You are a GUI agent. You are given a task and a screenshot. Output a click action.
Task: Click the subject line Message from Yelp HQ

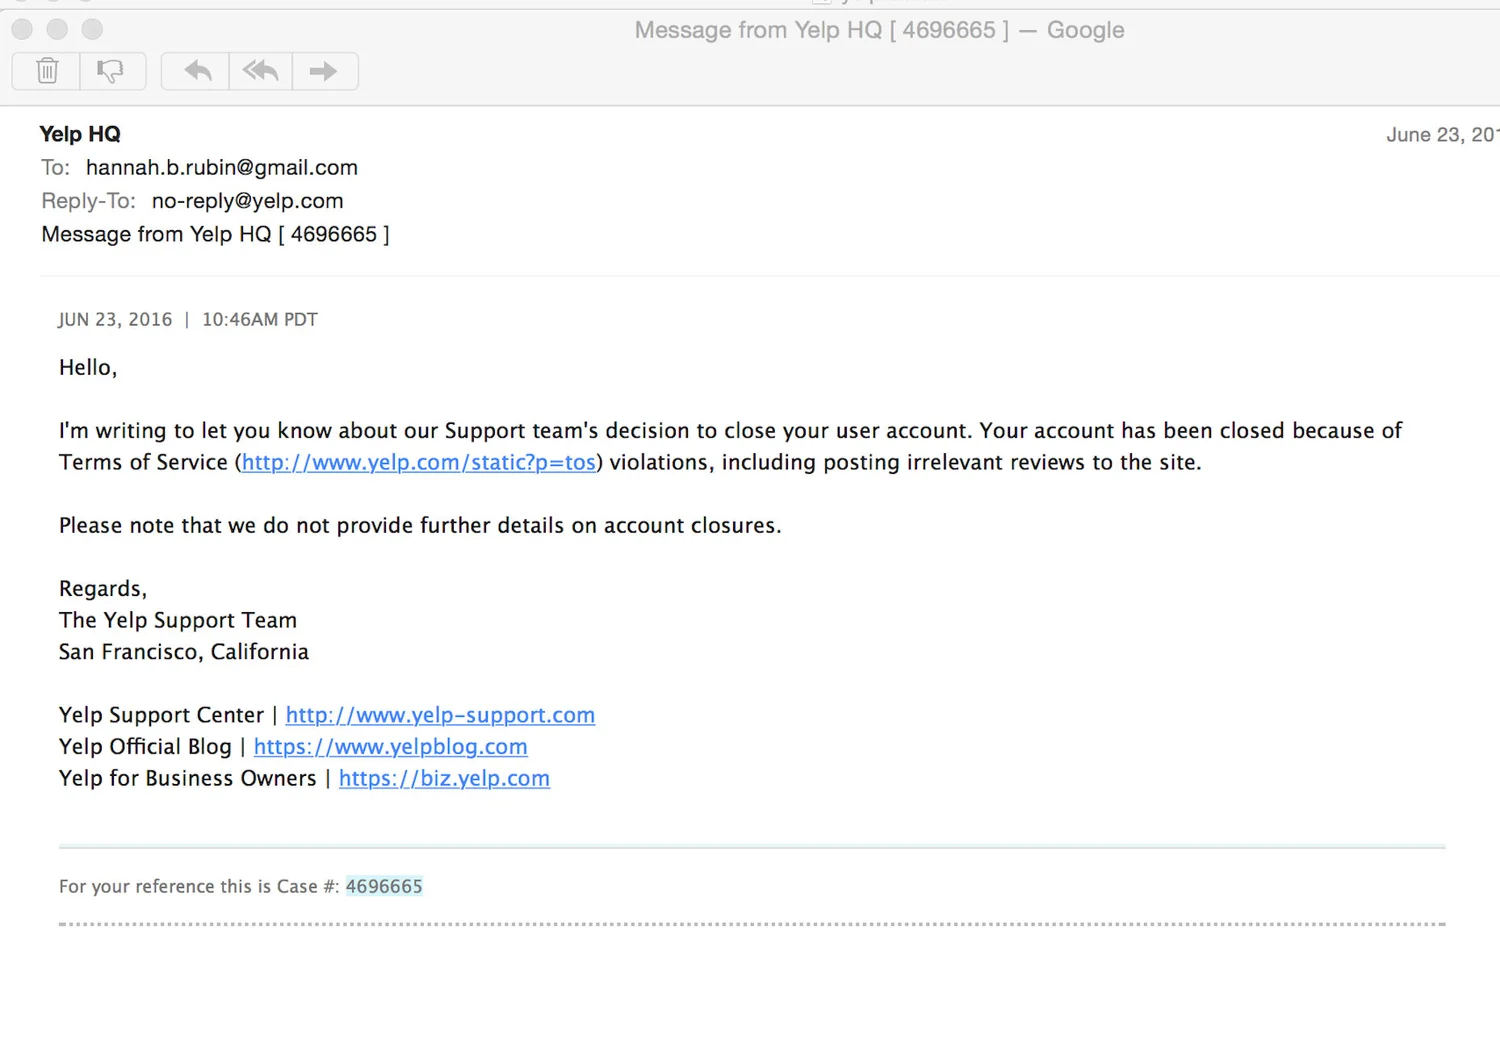click(215, 234)
